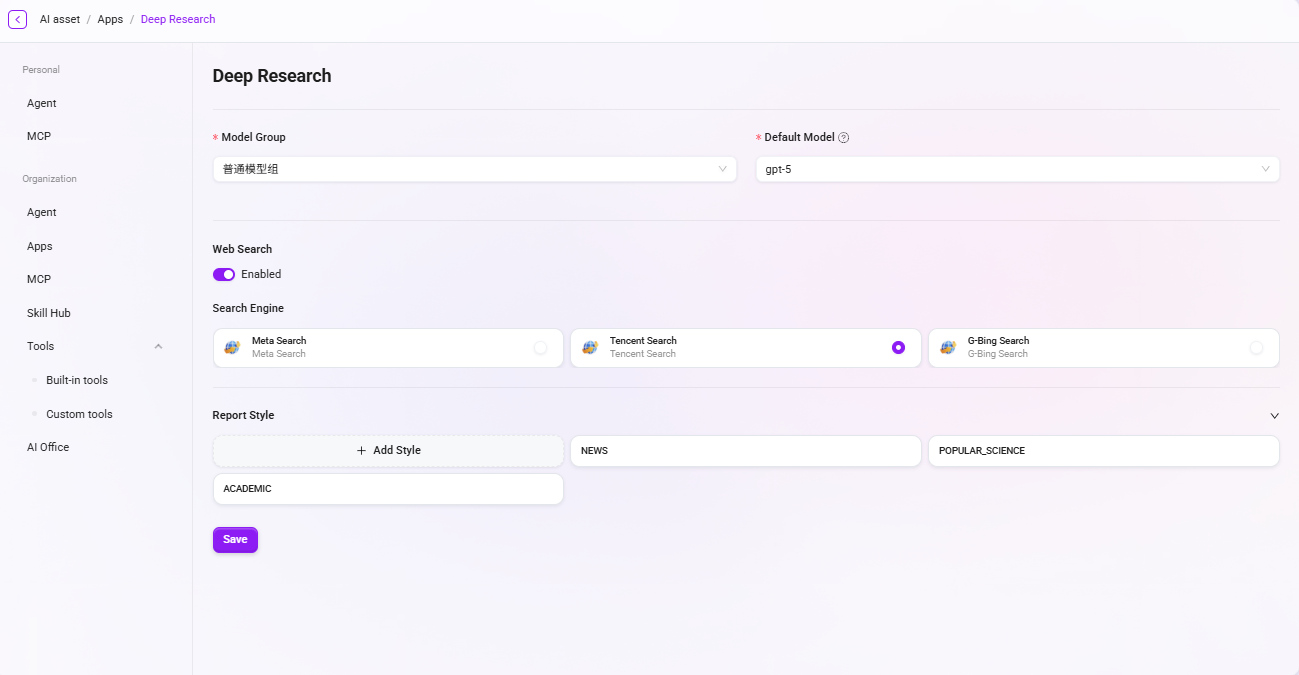1299x675 pixels.
Task: Collapse the Tools sidebar group chevron
Action: pos(158,346)
